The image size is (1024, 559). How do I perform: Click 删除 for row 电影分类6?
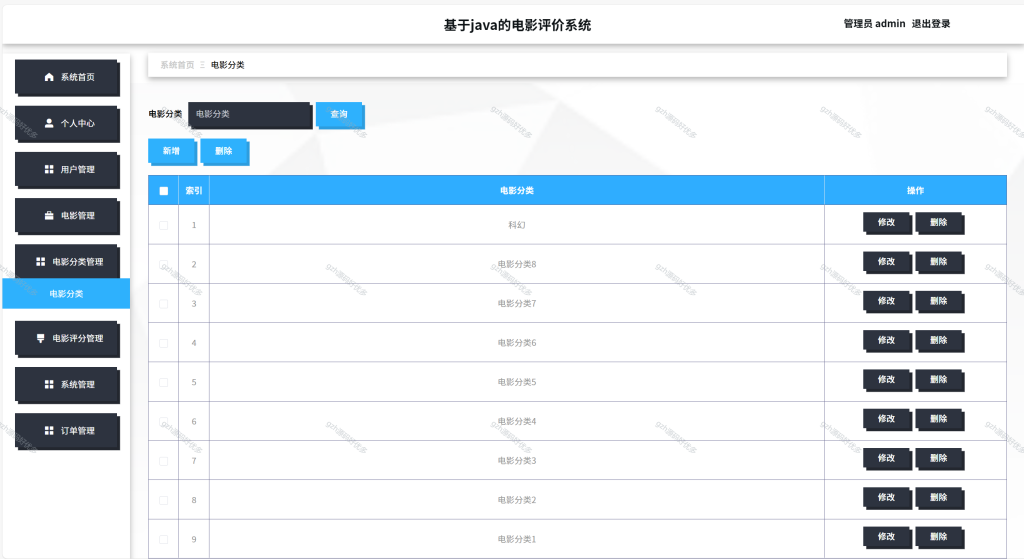(939, 340)
